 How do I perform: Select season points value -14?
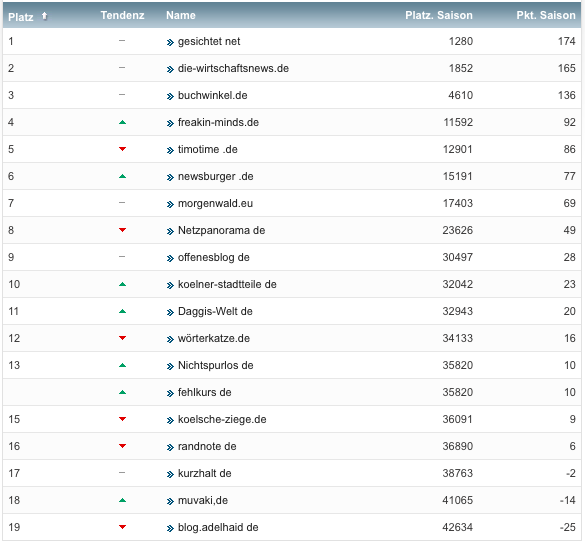pyautogui.click(x=568, y=500)
